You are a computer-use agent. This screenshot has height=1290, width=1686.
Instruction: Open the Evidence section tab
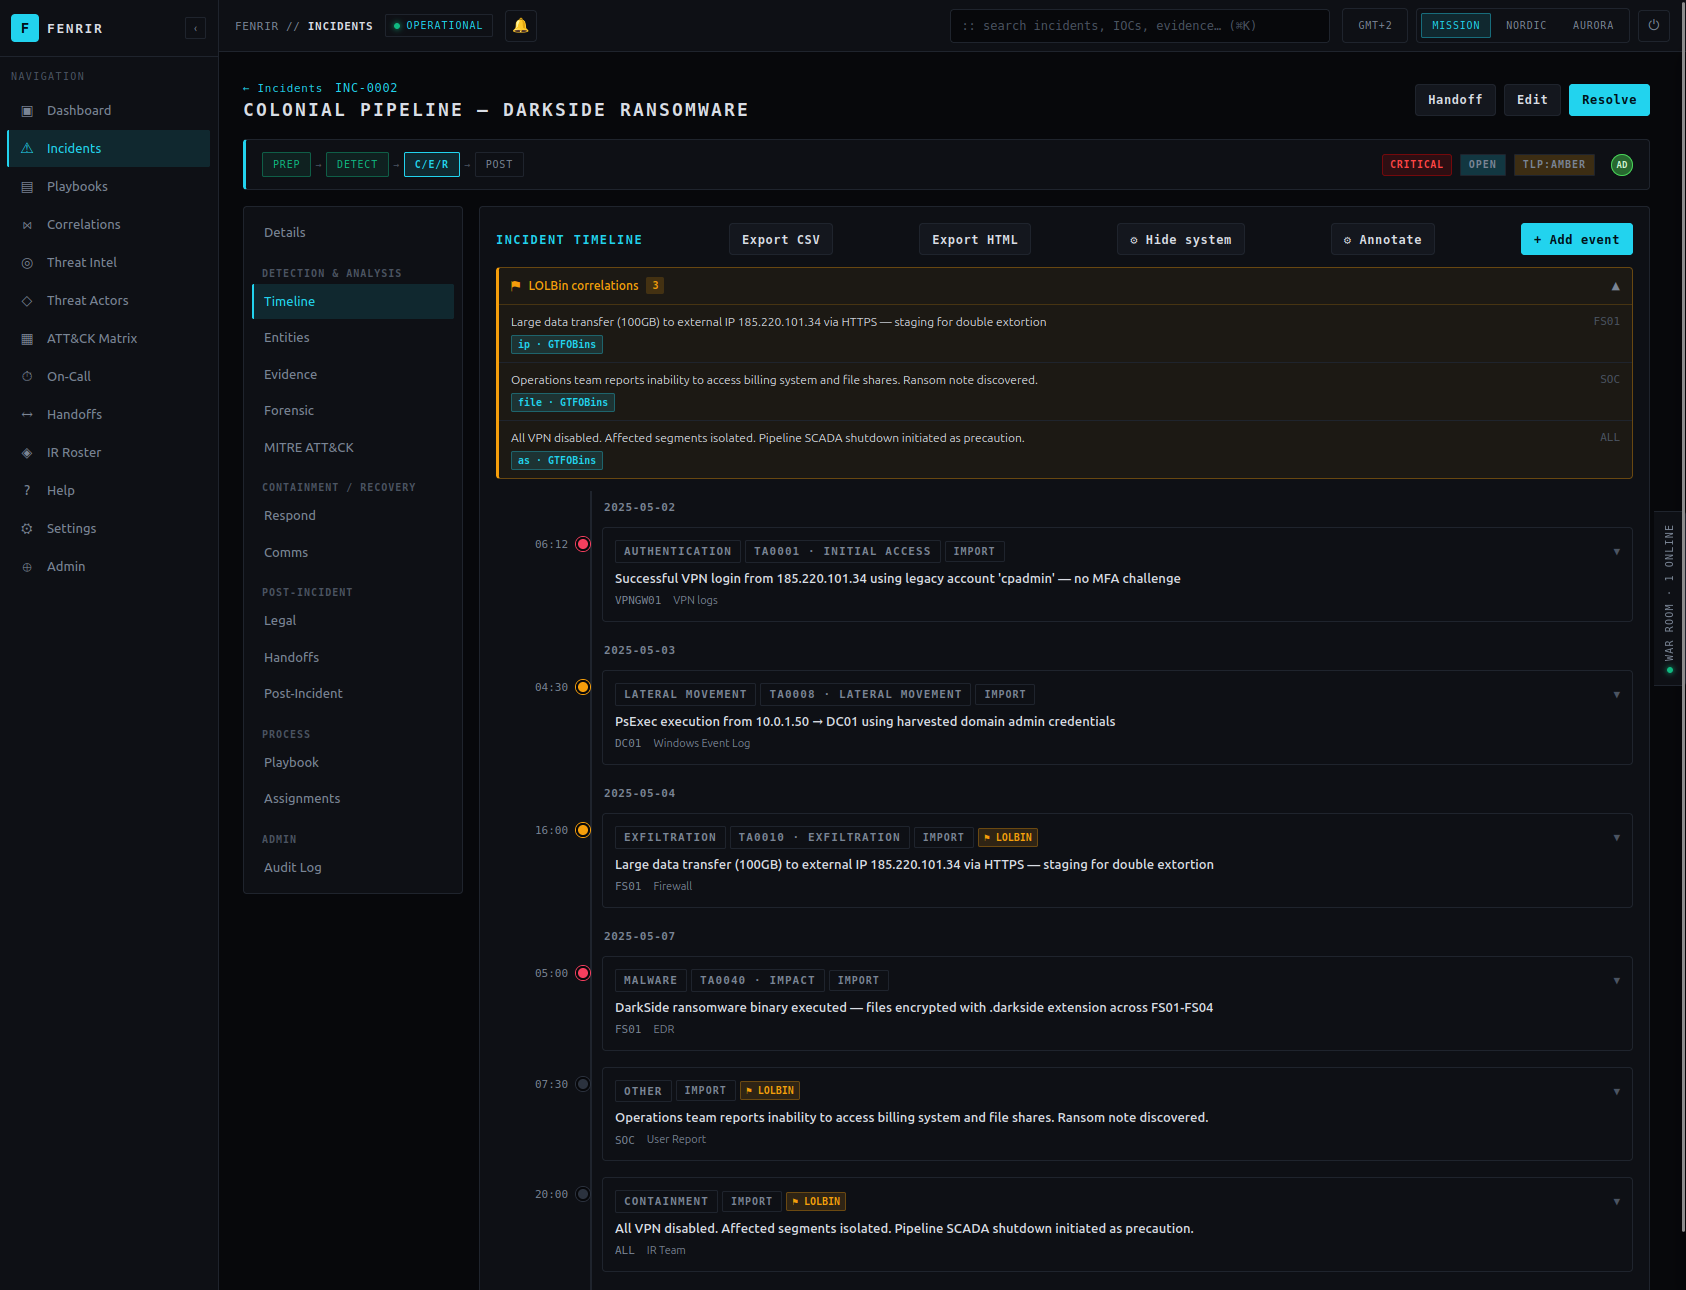coord(353,374)
